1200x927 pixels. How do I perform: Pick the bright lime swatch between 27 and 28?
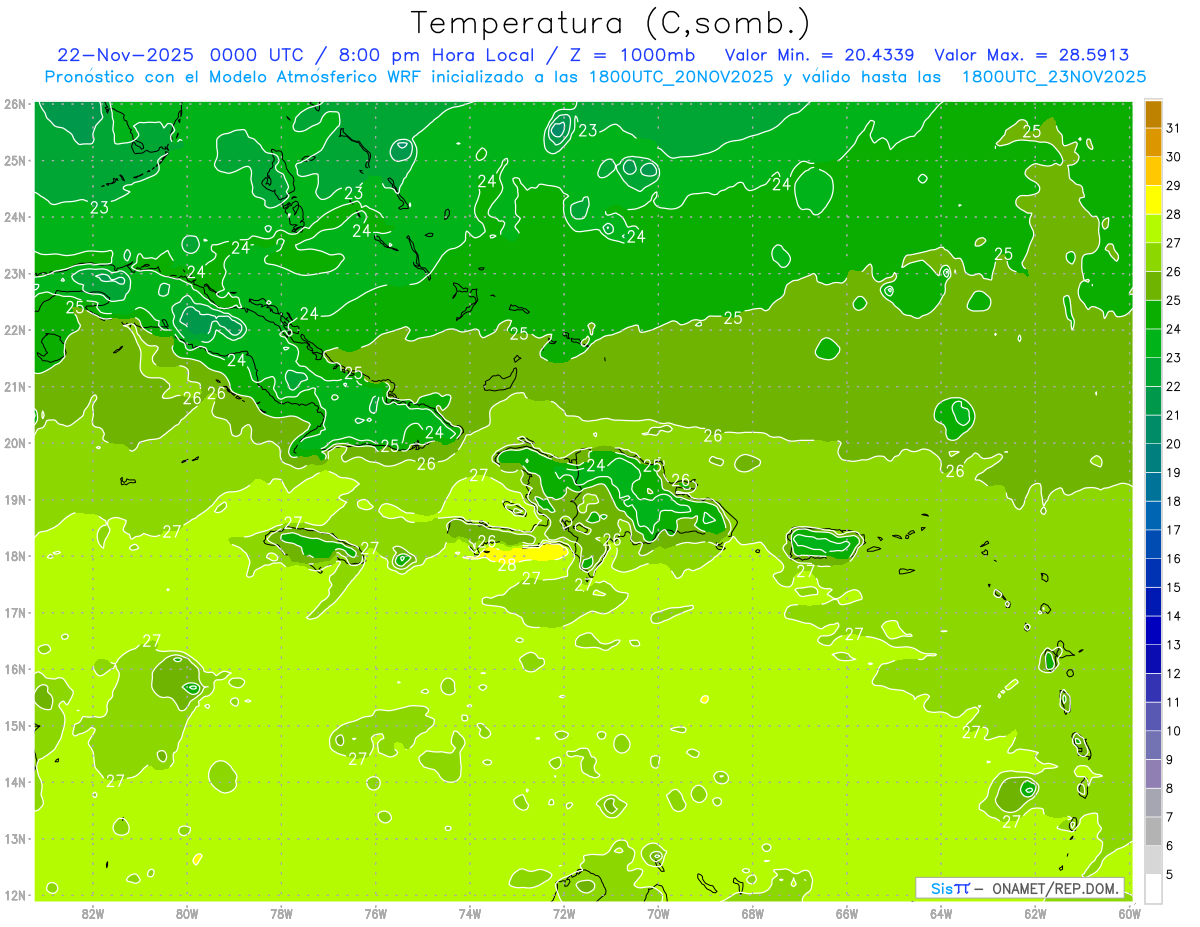[1153, 229]
